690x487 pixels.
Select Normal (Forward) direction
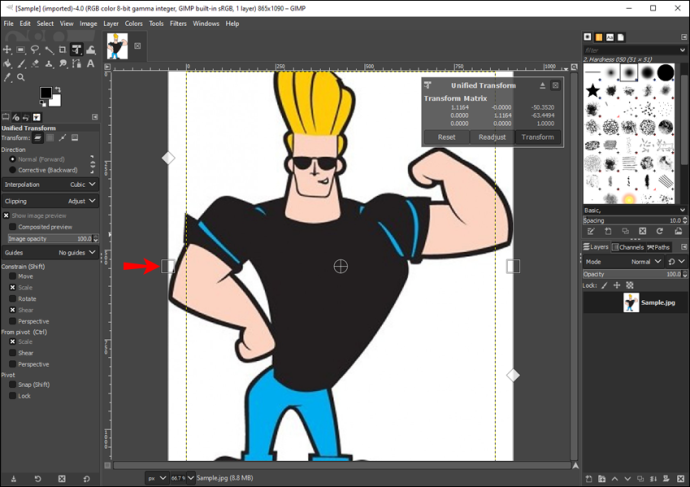[13, 159]
